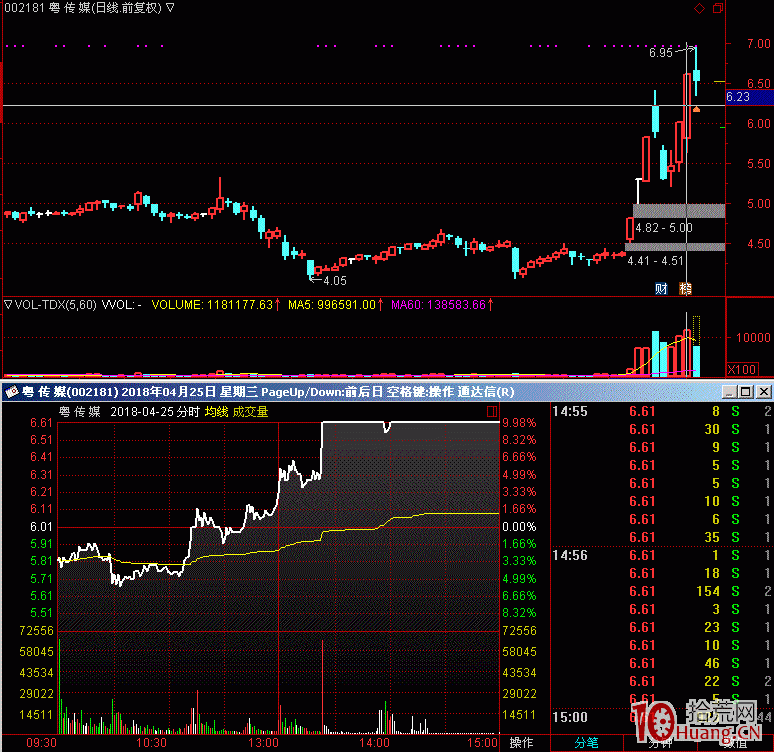Click the MA5: 996591.00 value
The height and width of the screenshot is (752, 774).
pyautogui.click(x=332, y=305)
